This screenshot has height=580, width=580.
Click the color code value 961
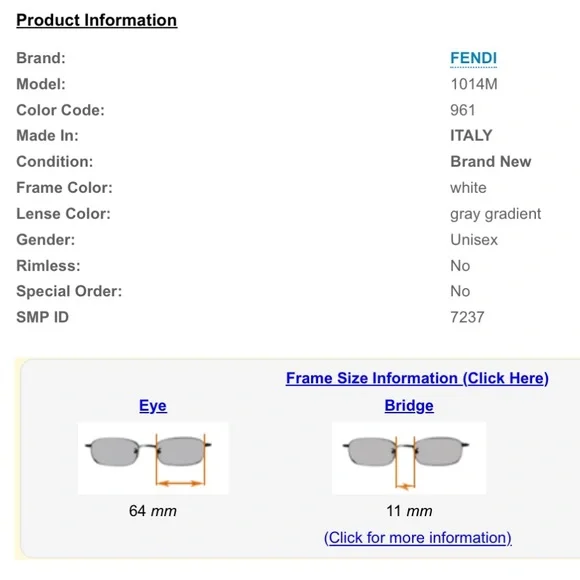click(x=462, y=110)
